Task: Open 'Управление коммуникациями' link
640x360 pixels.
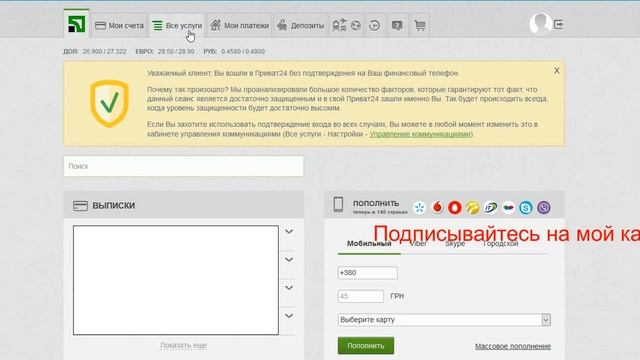Action: tap(420, 134)
